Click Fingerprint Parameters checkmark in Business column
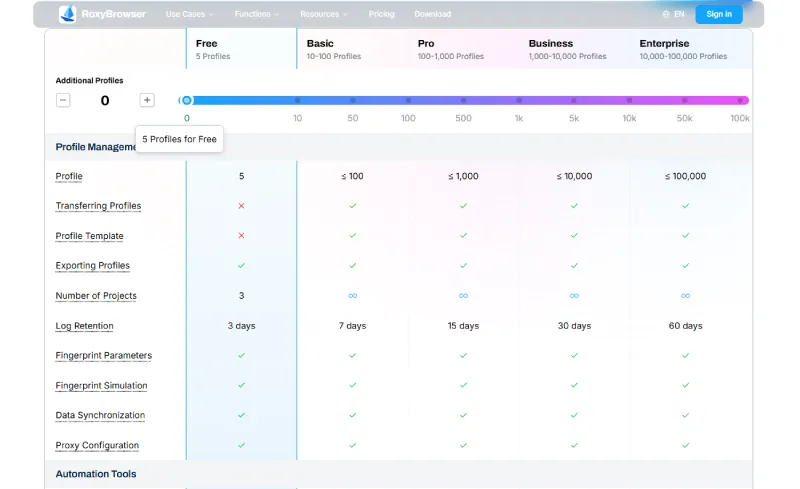 [574, 355]
